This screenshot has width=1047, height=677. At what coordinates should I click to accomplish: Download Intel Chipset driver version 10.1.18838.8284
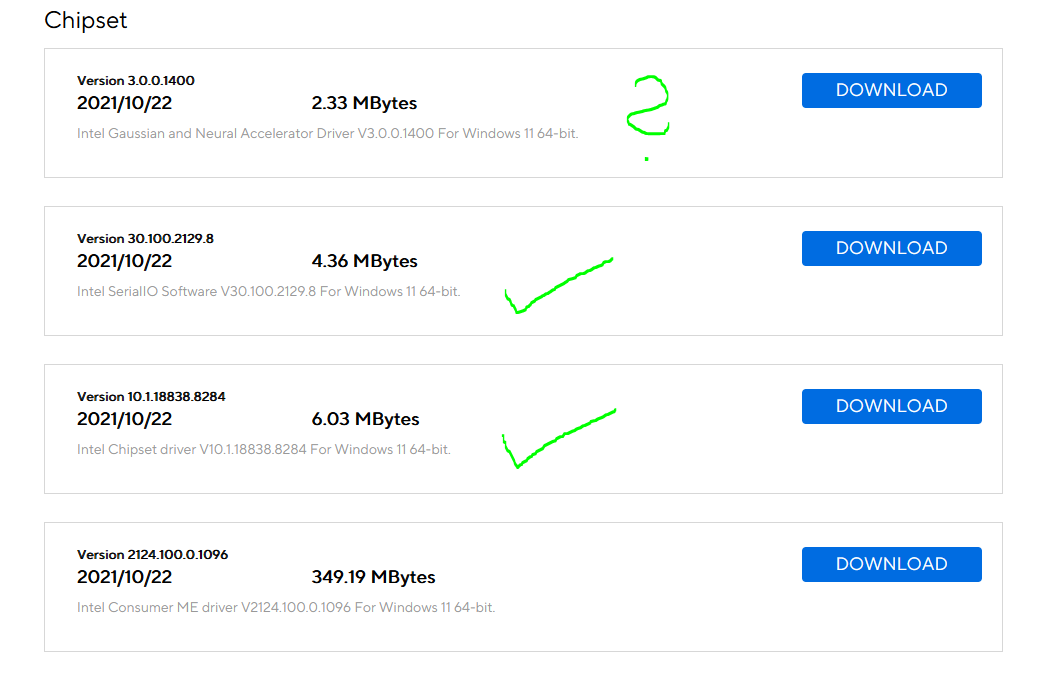[891, 406]
